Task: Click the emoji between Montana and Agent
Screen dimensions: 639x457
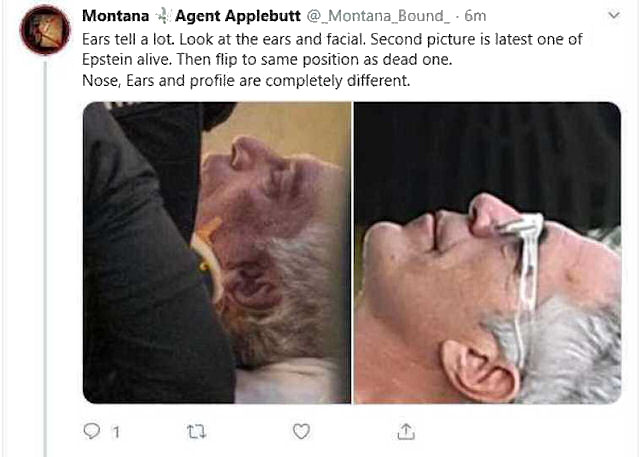Action: (162, 16)
